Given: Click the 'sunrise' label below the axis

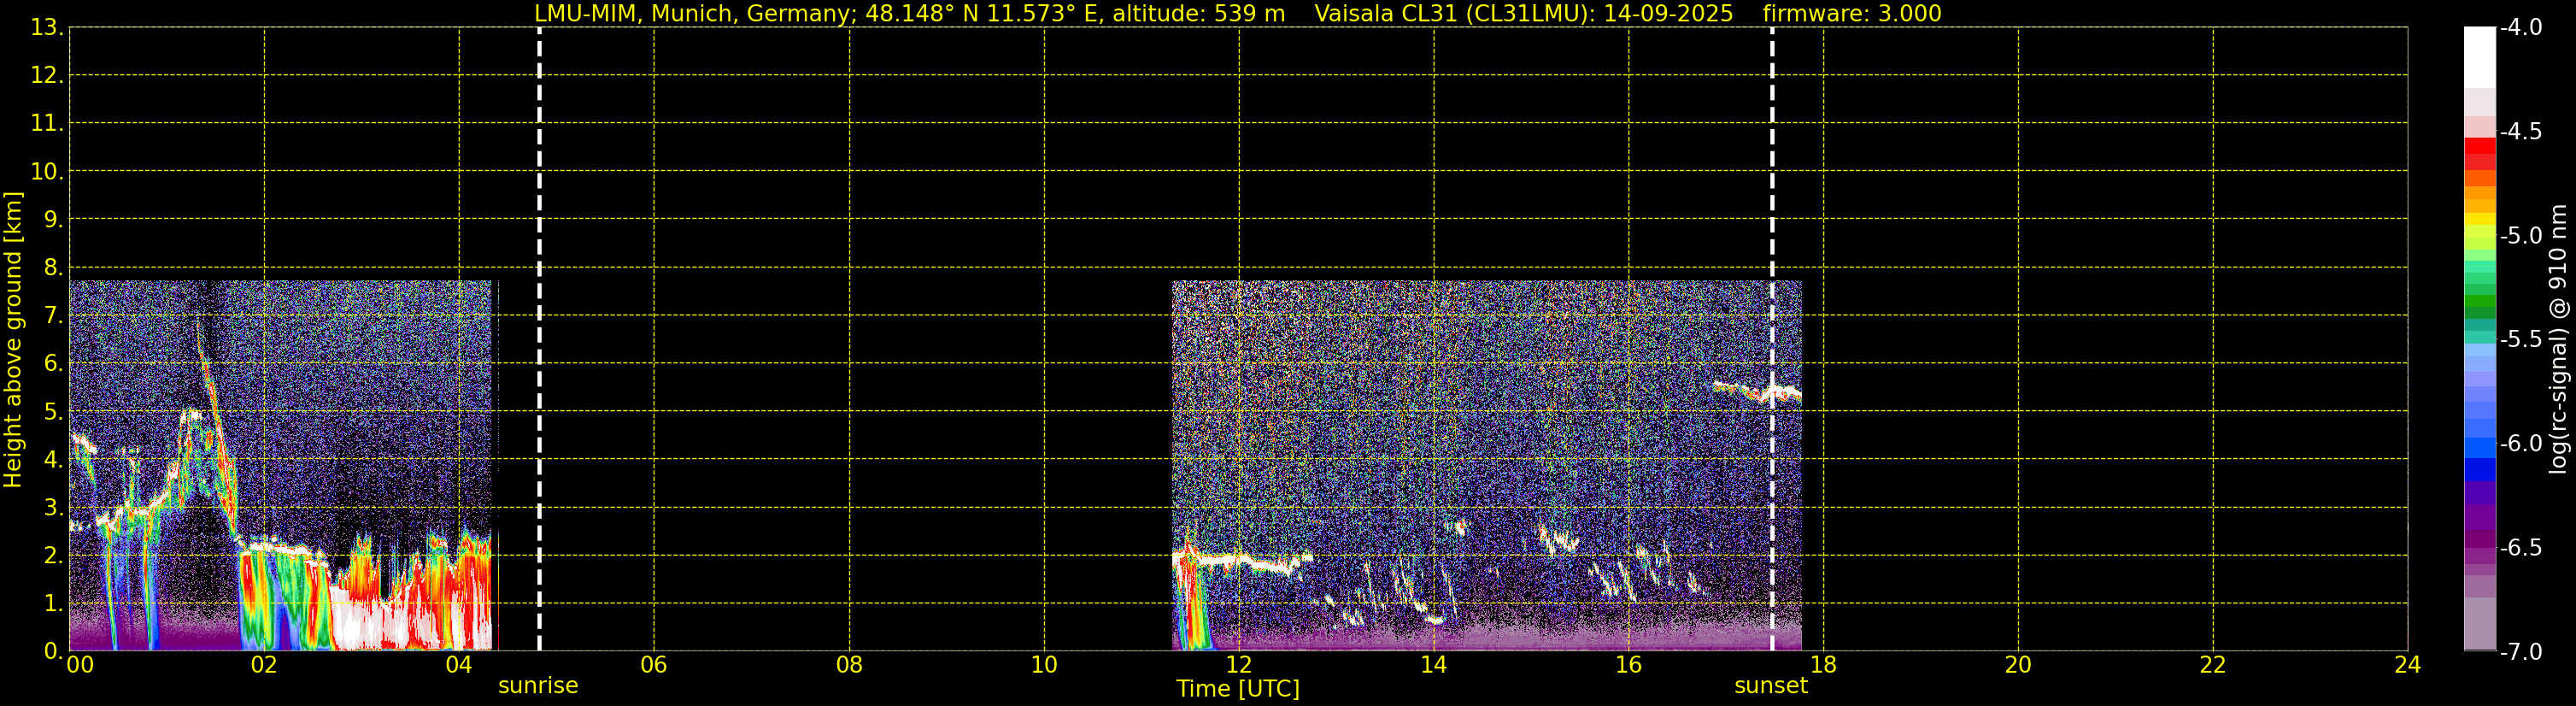Looking at the screenshot, I should pos(538,685).
